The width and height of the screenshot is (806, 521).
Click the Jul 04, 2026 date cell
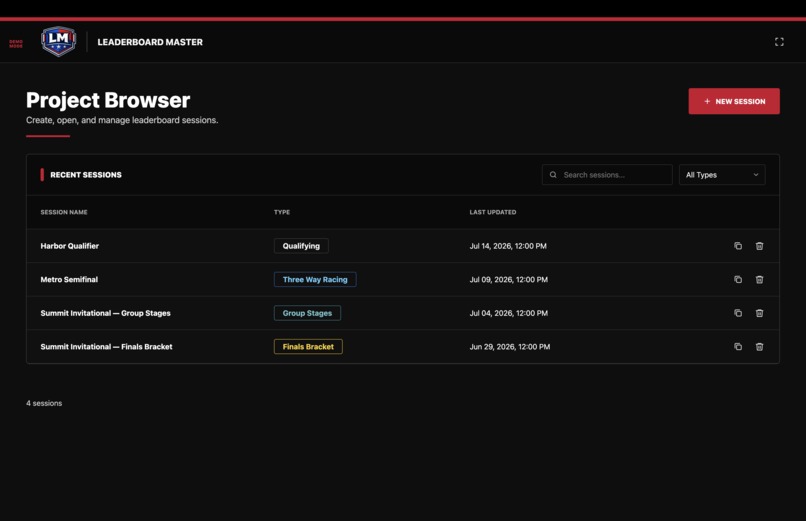508,313
